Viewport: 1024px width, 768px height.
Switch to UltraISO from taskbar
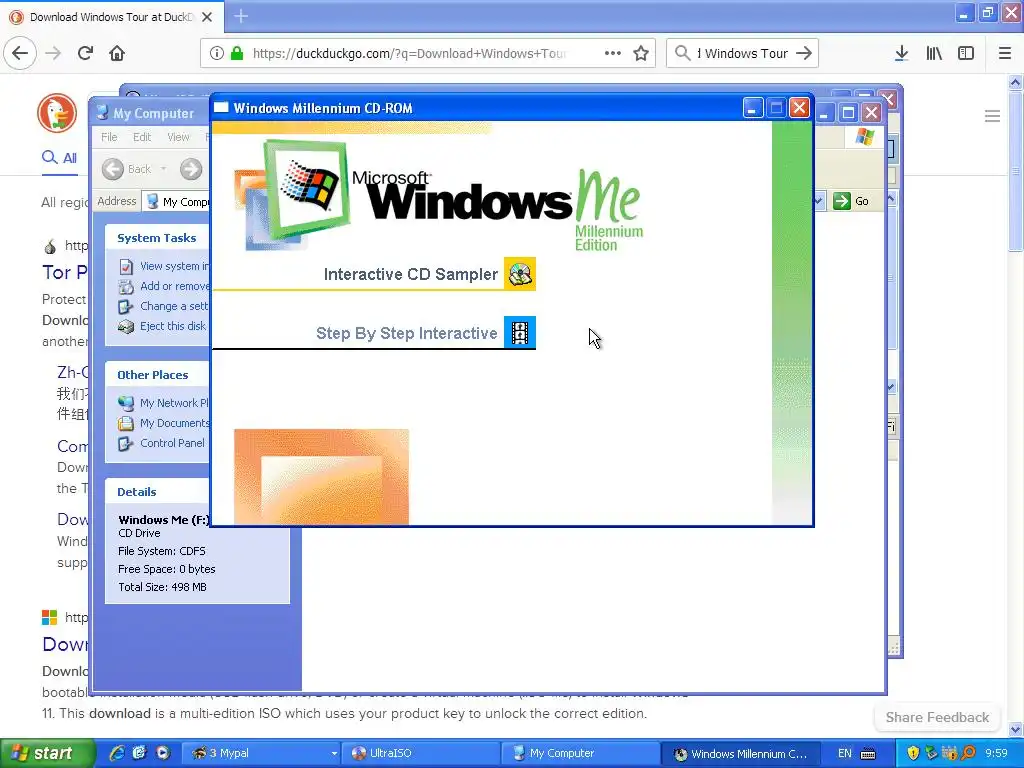pos(420,753)
